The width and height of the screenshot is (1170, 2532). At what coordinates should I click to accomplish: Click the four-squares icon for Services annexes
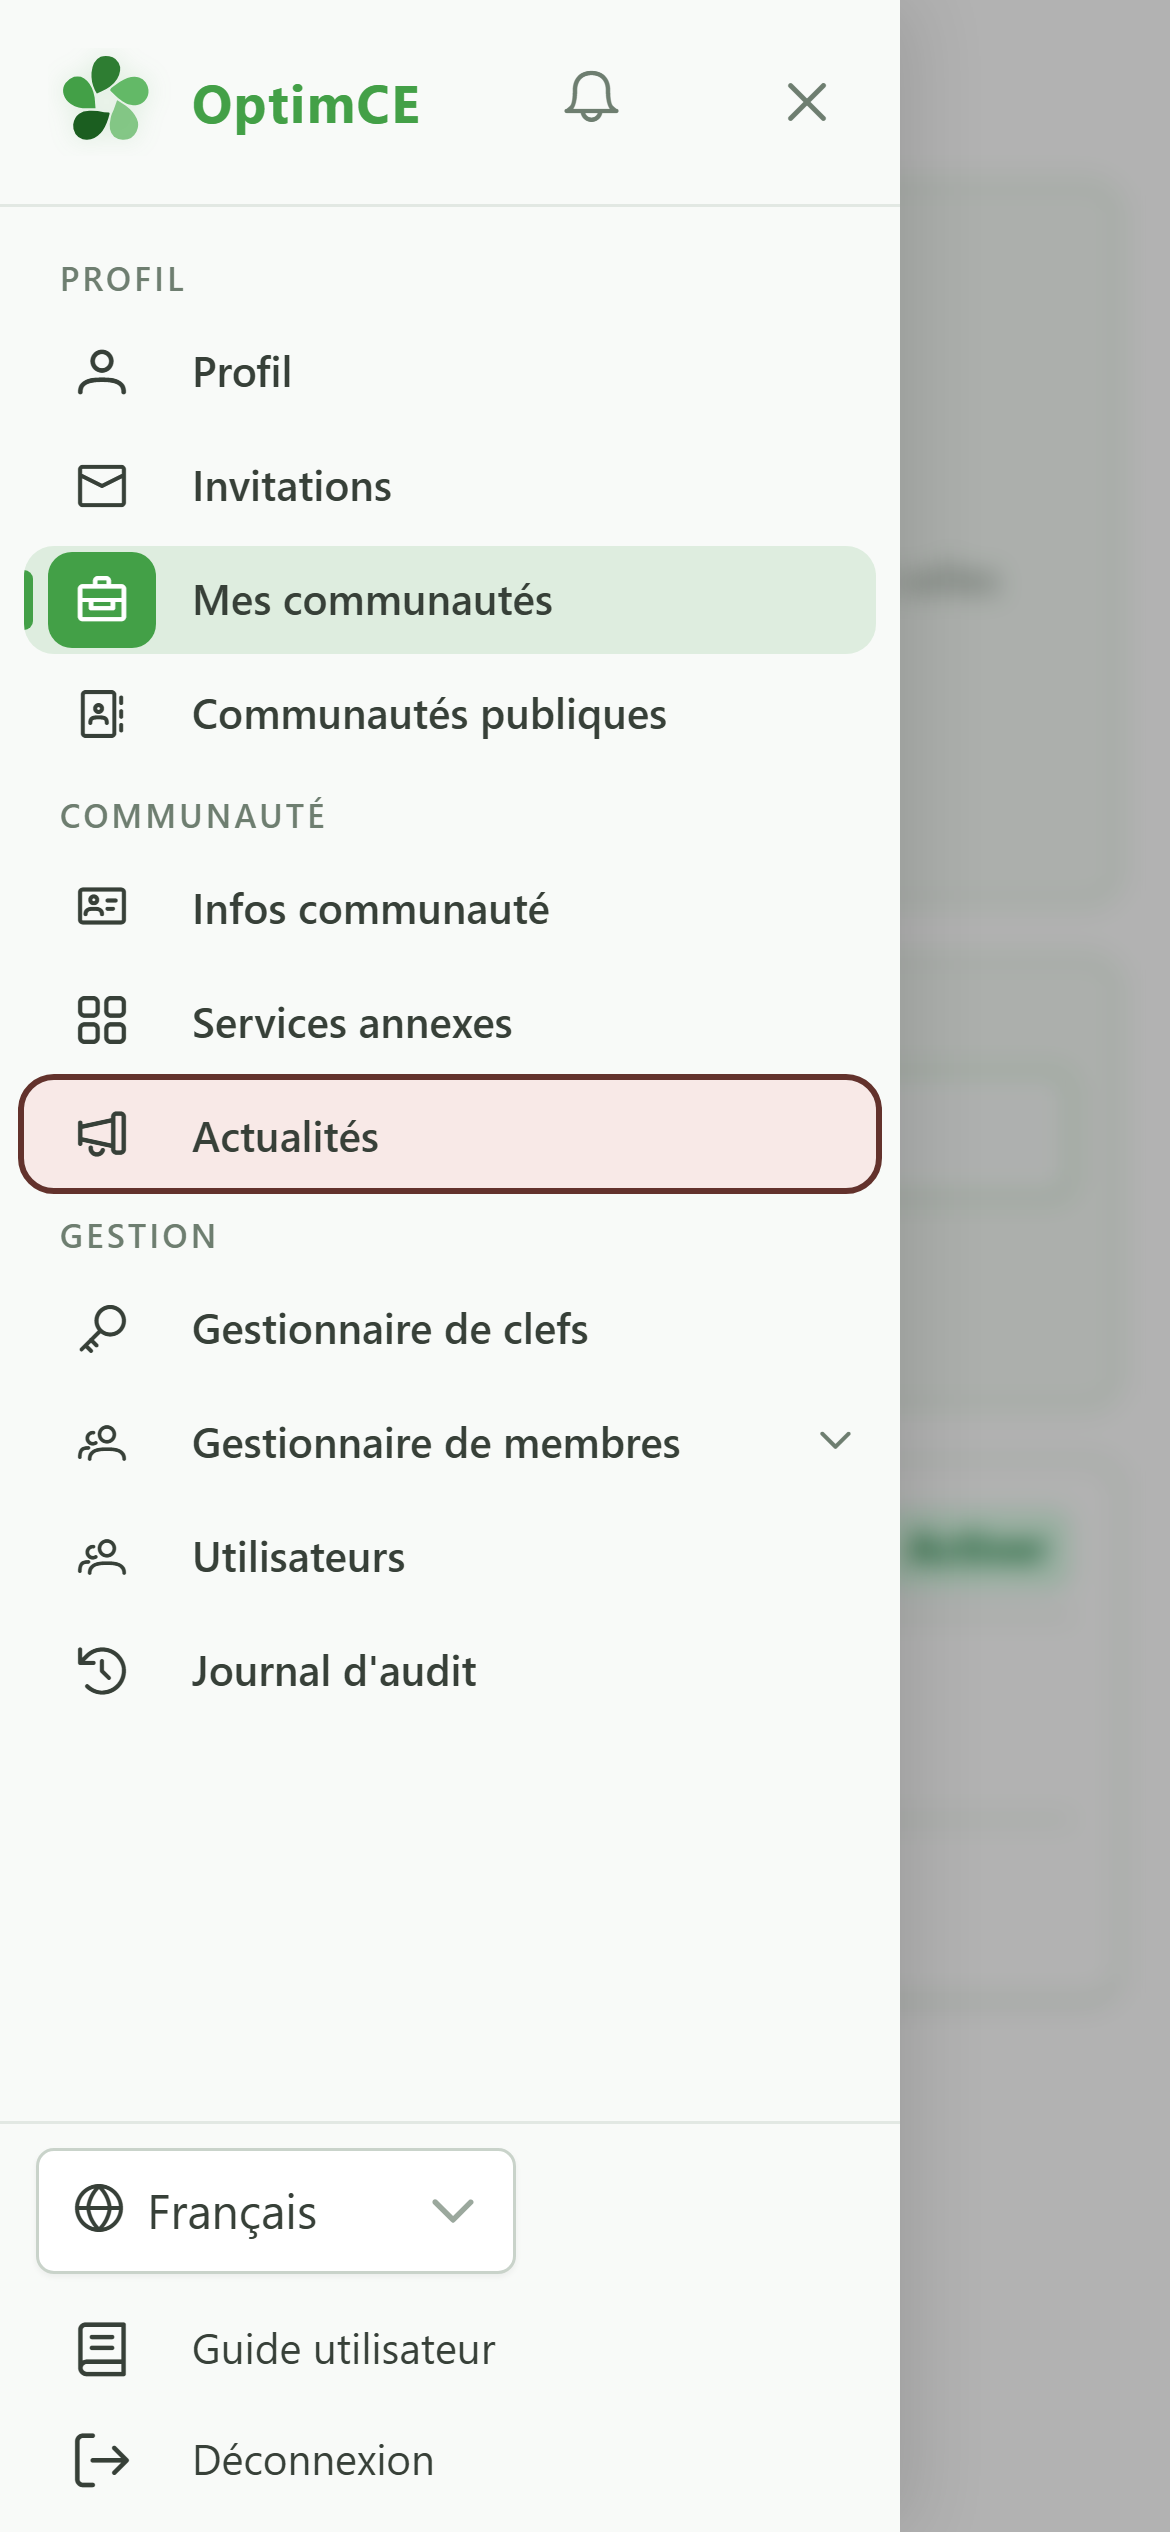point(102,1020)
